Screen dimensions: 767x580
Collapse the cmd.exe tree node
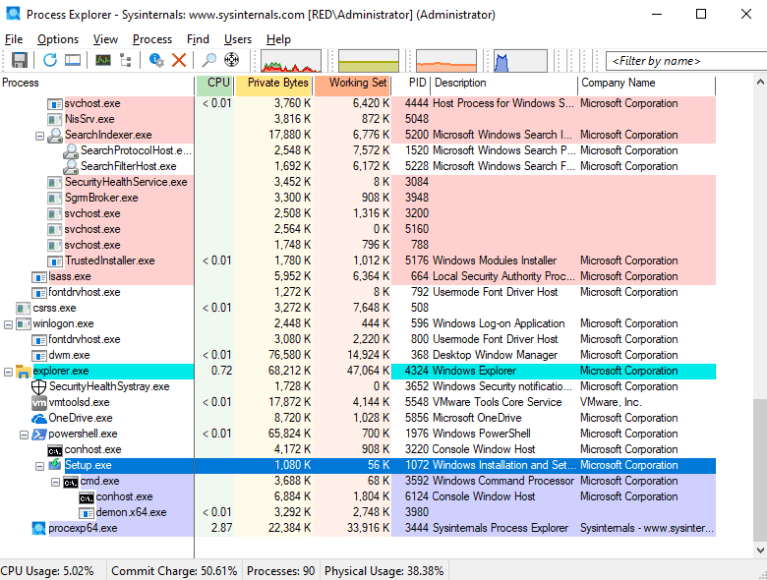tap(55, 482)
